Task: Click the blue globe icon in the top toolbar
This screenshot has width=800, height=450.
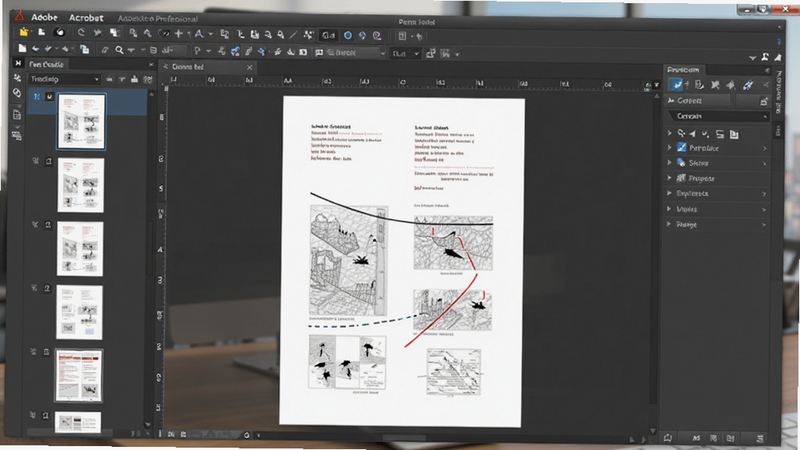Action: coord(362,35)
